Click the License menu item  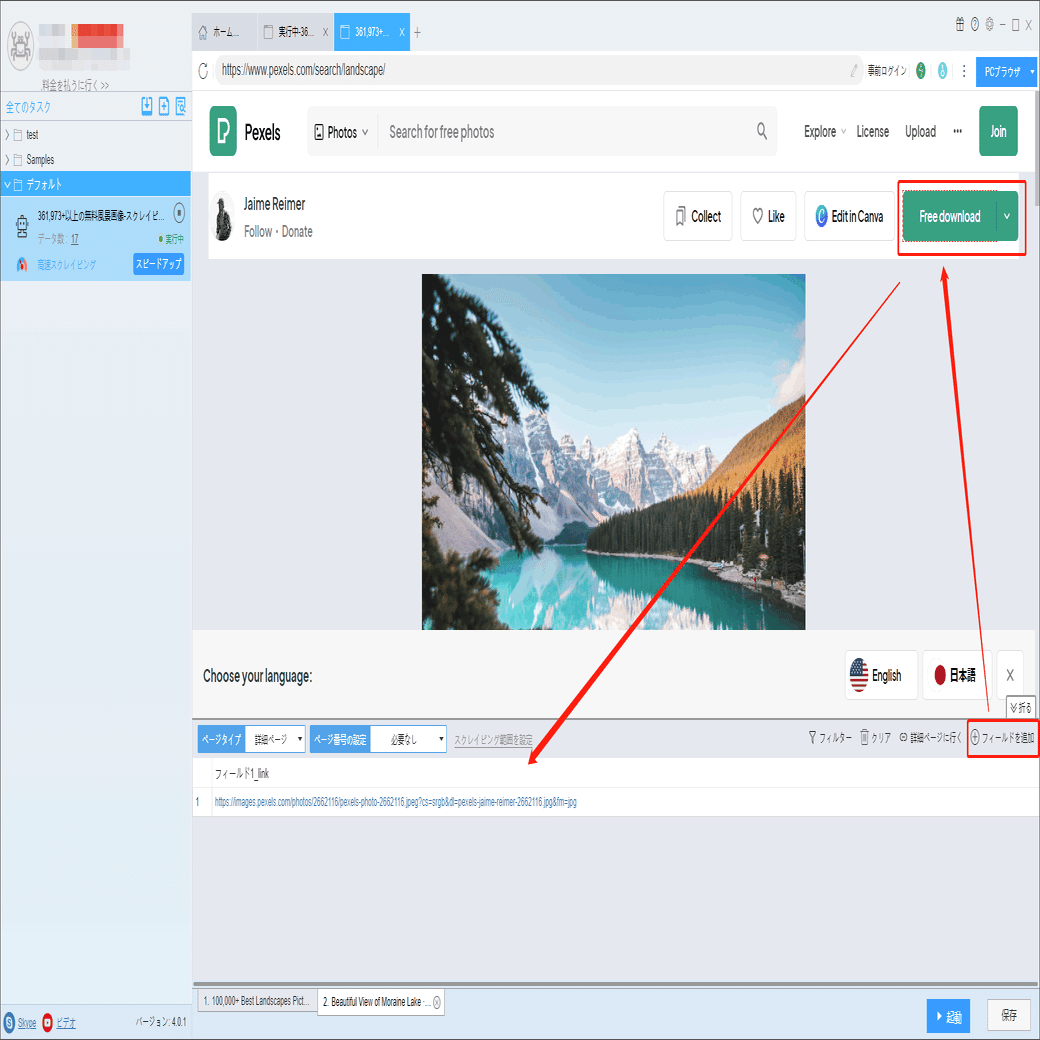tap(873, 131)
